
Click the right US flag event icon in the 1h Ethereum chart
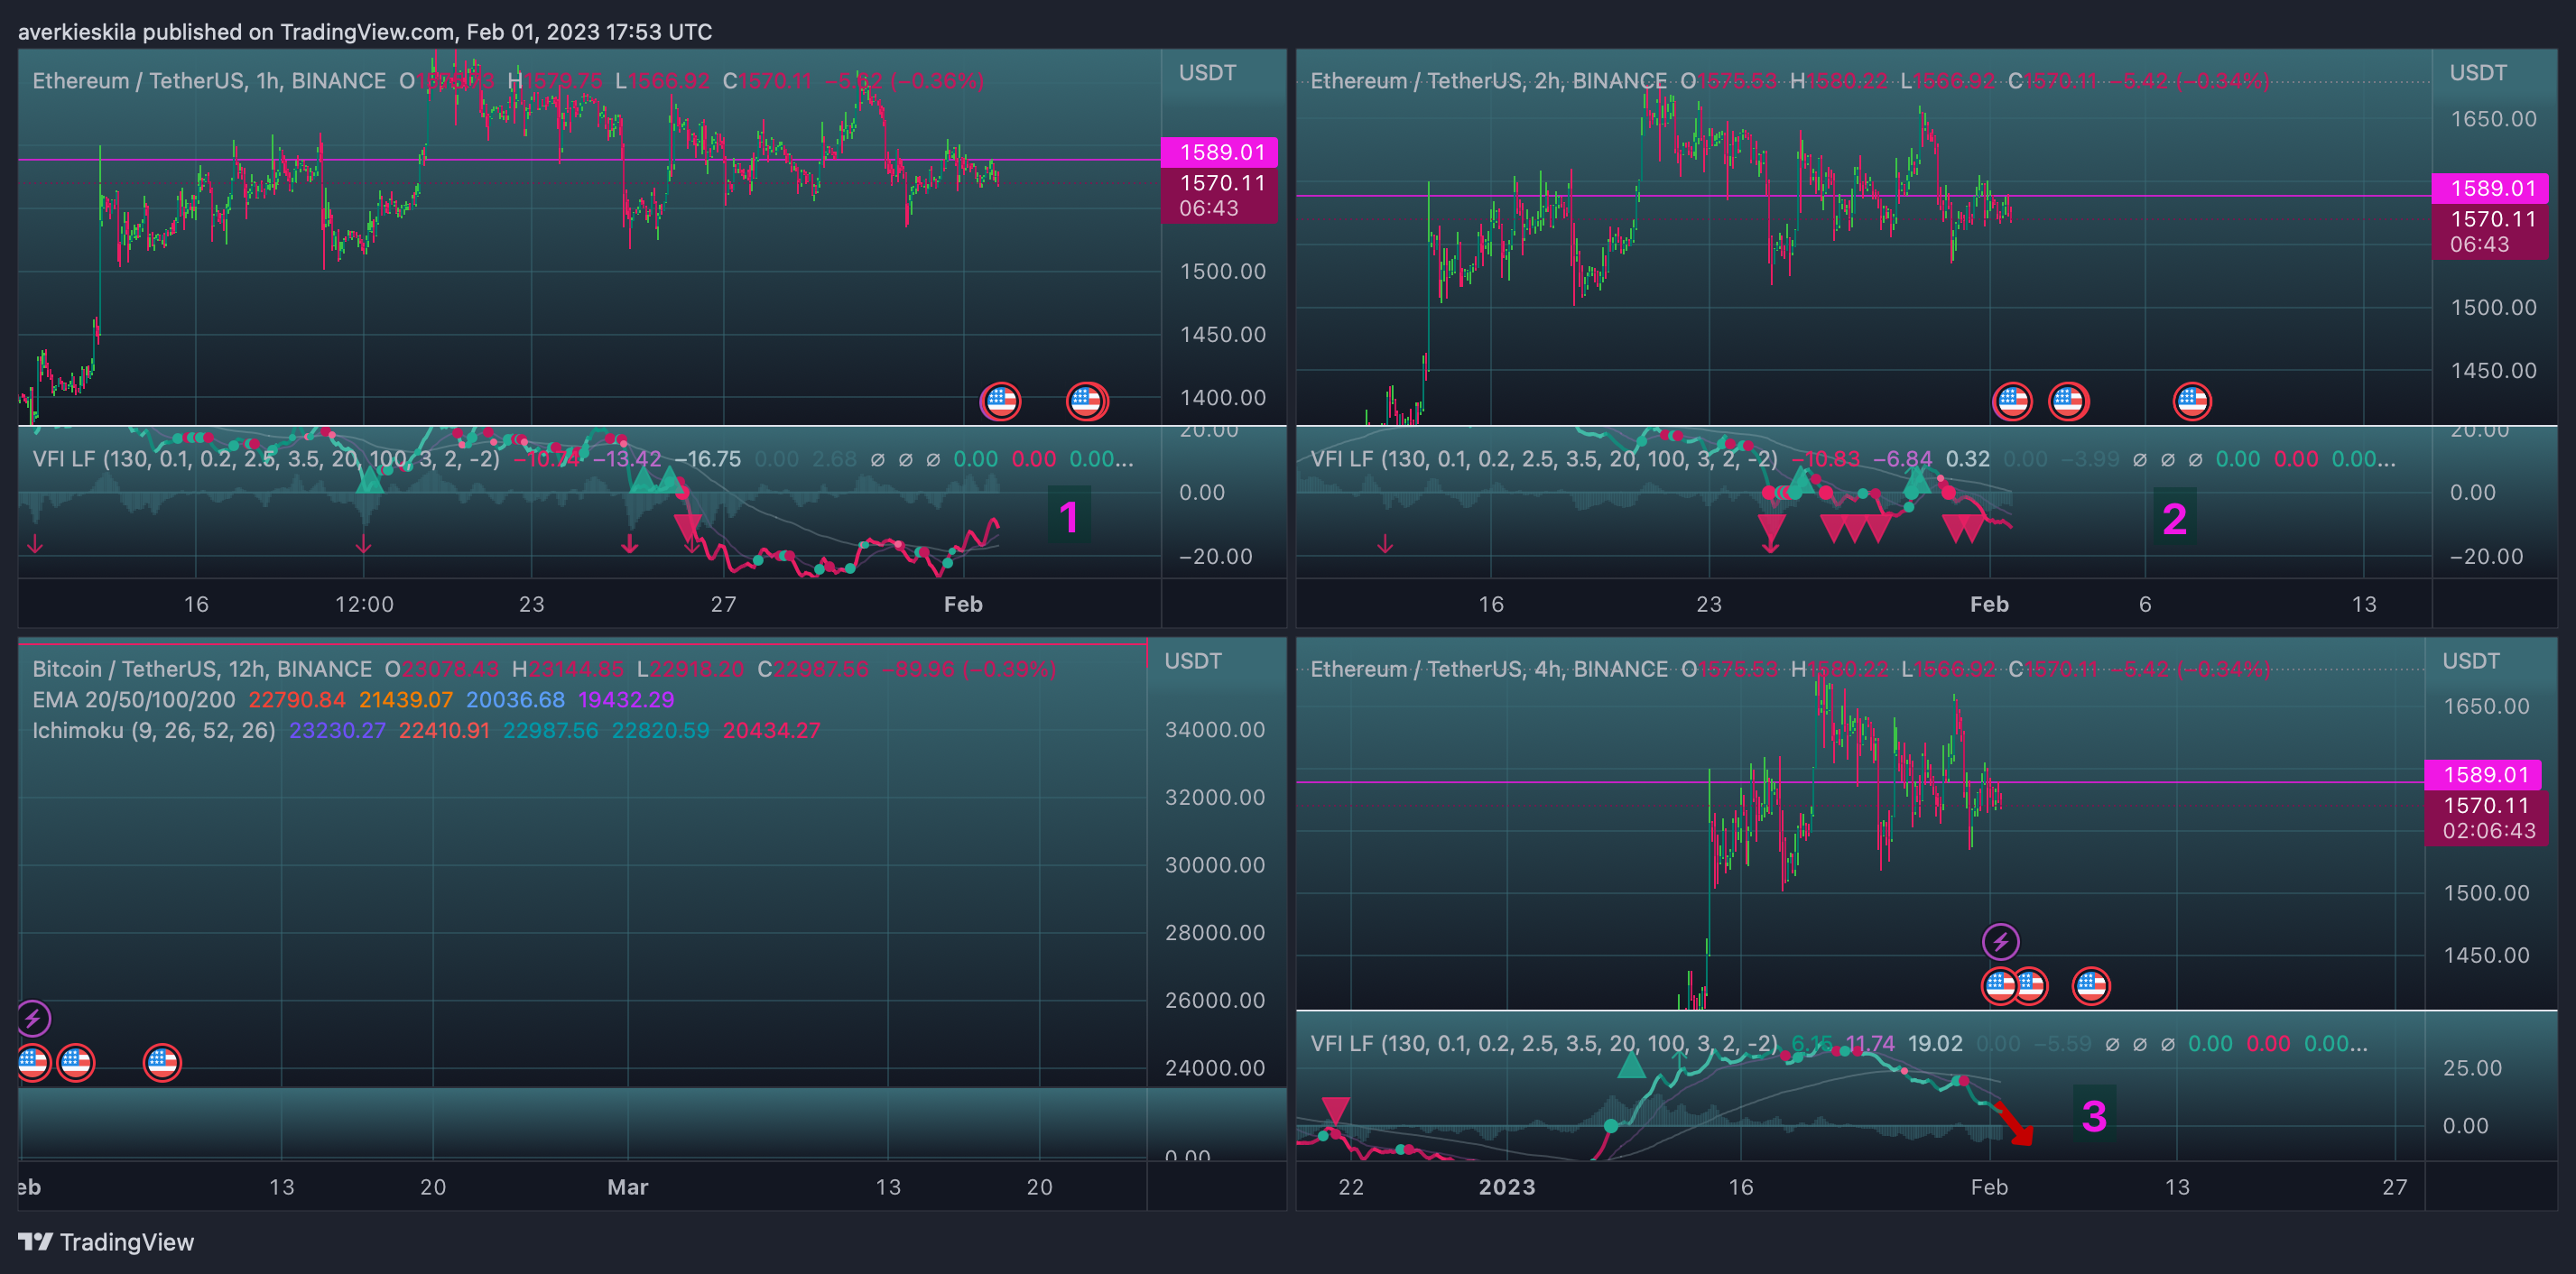pyautogui.click(x=1087, y=402)
